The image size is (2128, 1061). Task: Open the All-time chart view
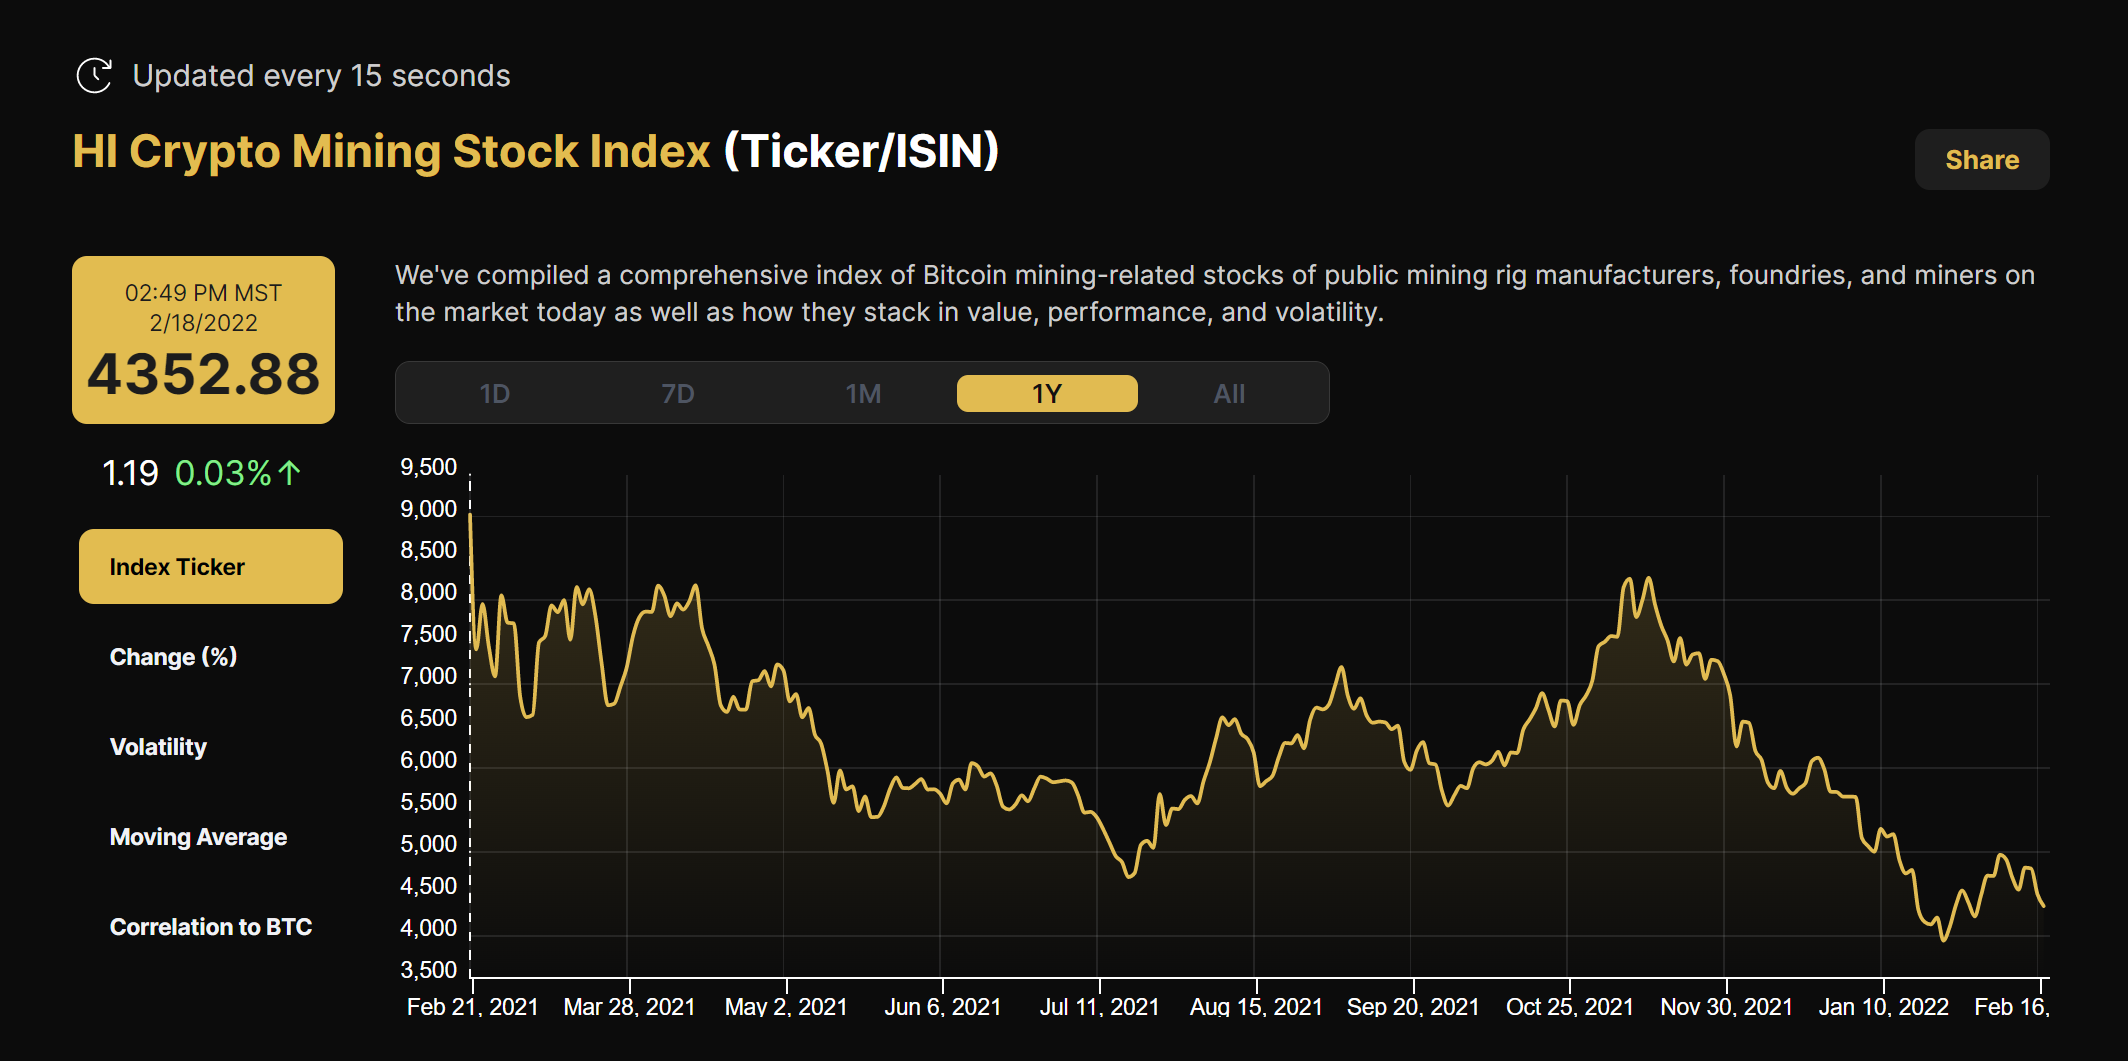[1229, 393]
